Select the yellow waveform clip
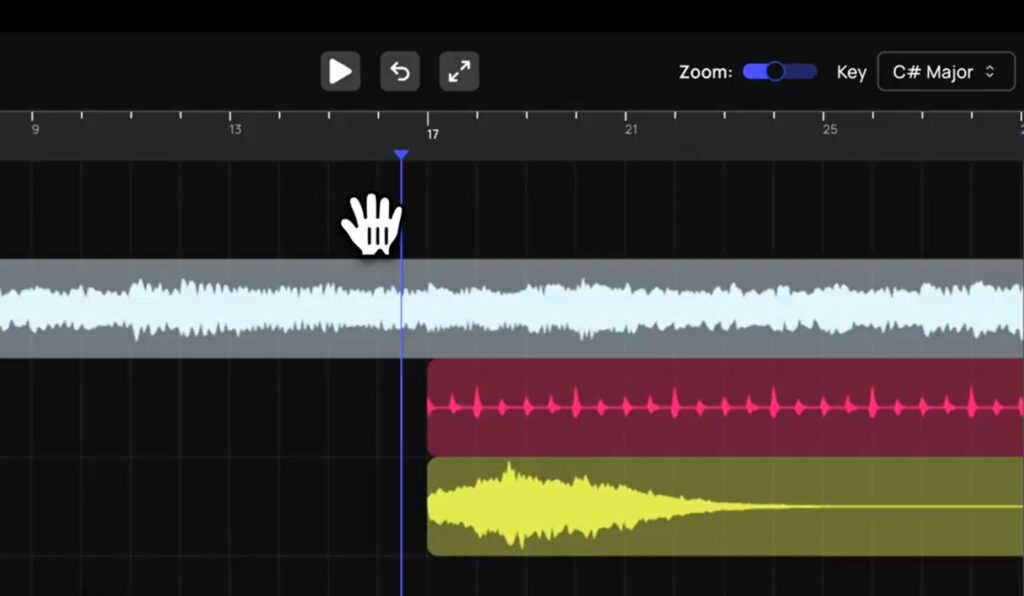 (x=726, y=507)
